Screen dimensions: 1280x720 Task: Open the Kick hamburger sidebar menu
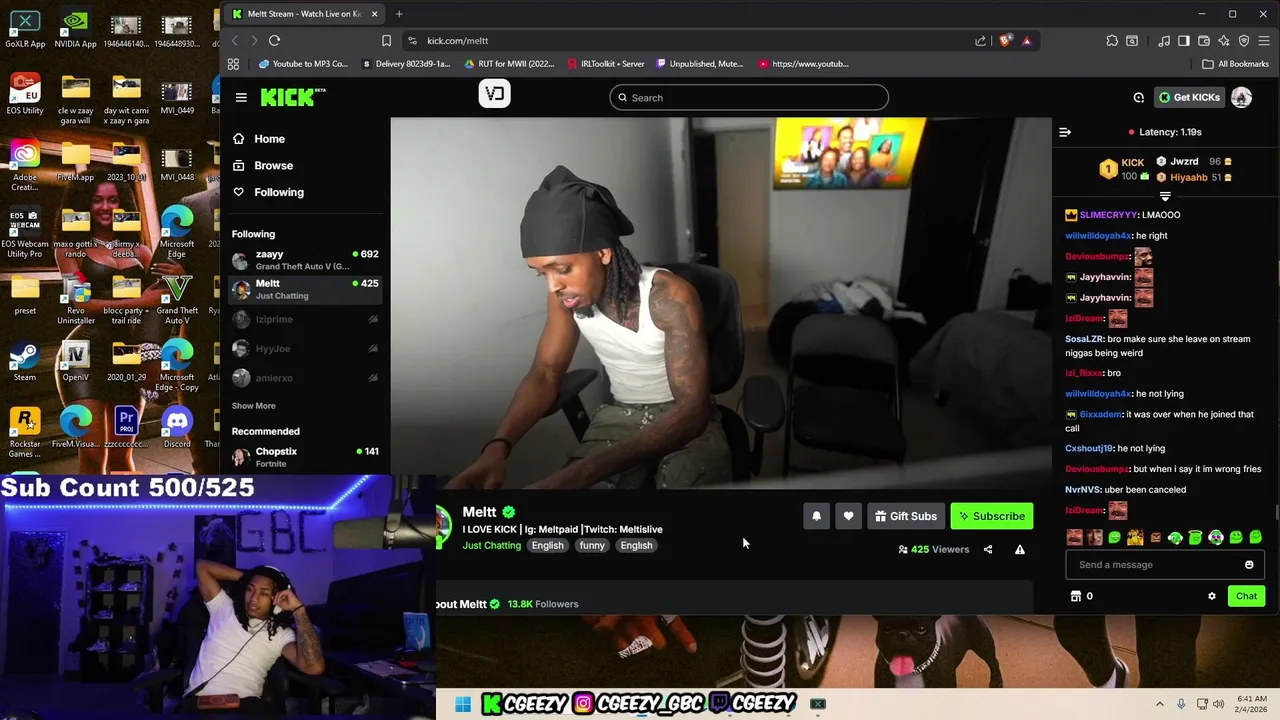(241, 97)
